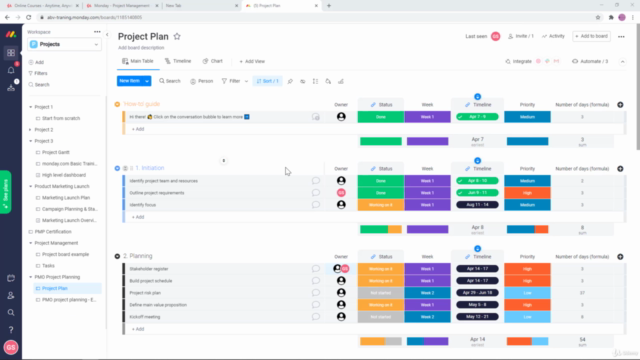
Task: Click Add View
Action: [x=252, y=61]
